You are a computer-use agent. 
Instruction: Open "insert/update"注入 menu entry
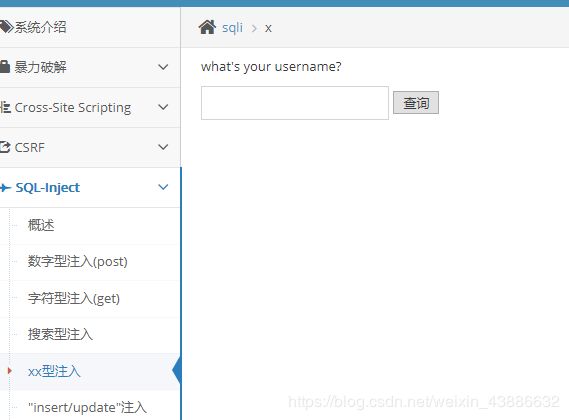(87, 407)
